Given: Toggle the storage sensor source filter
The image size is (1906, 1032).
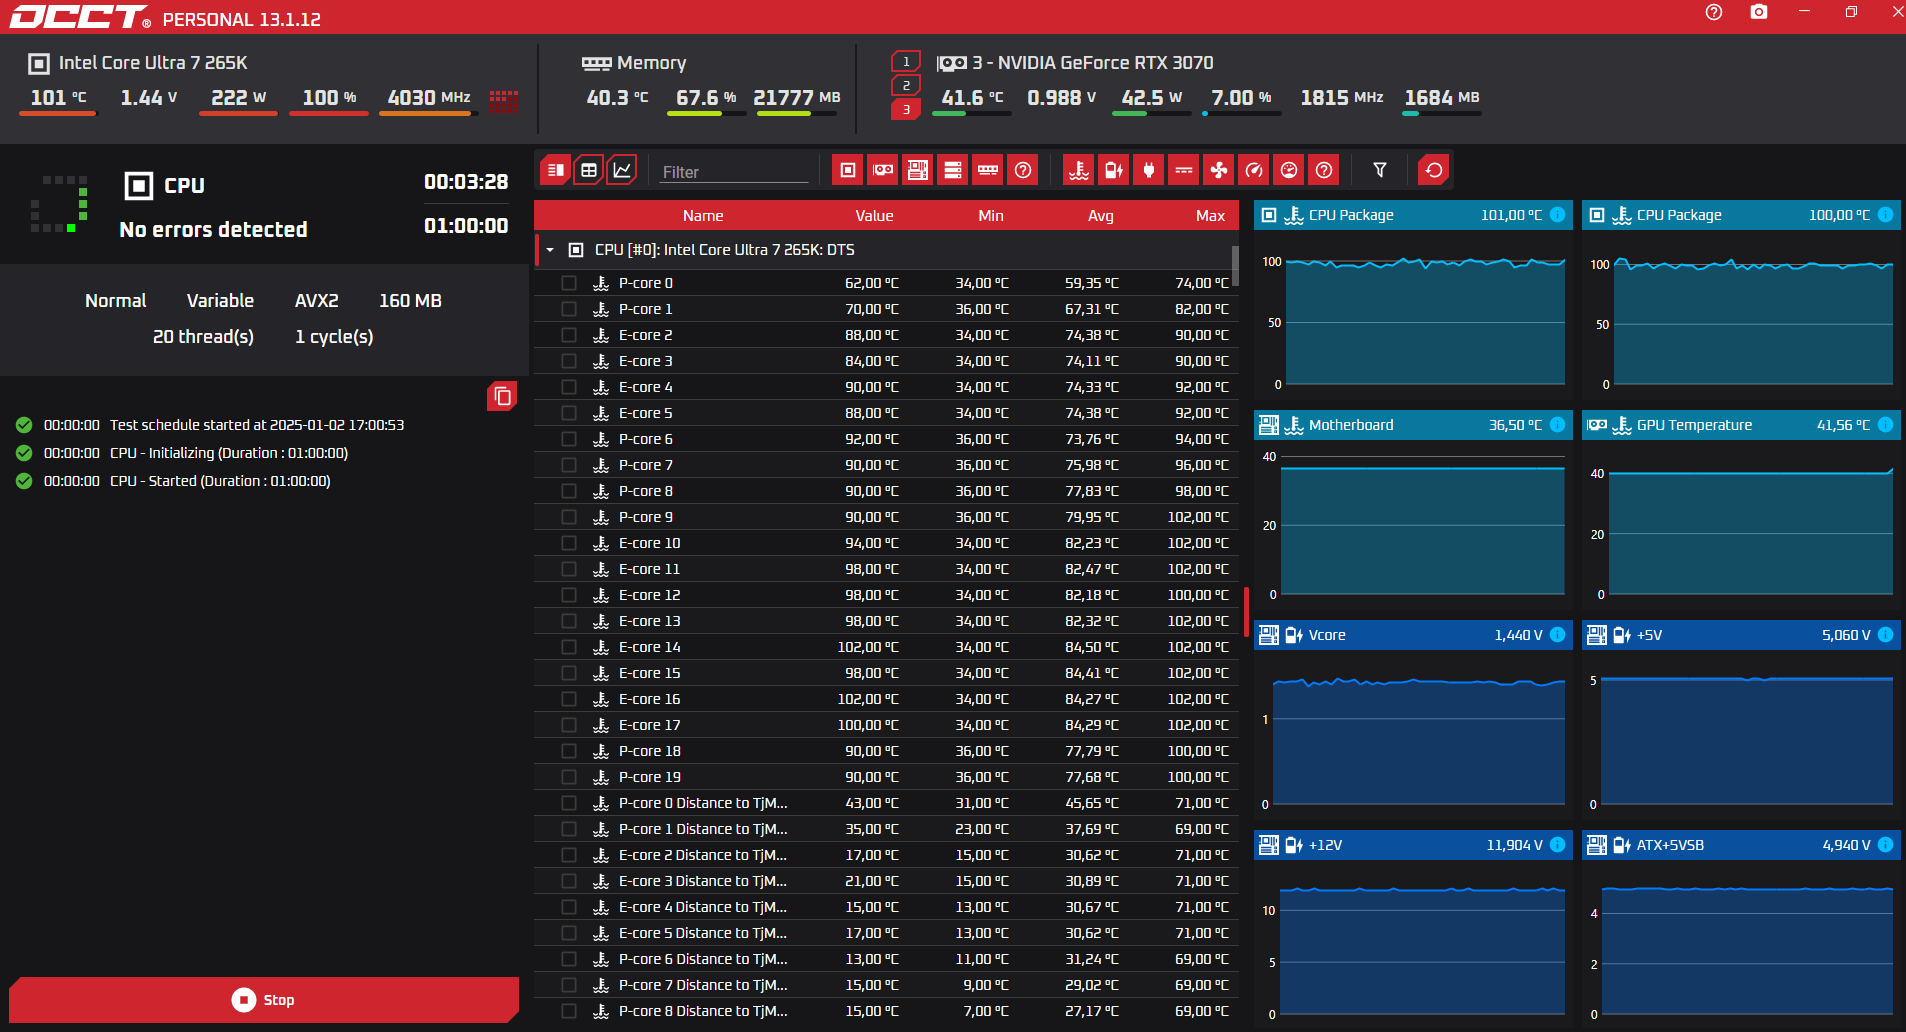Looking at the screenshot, I should tap(953, 170).
